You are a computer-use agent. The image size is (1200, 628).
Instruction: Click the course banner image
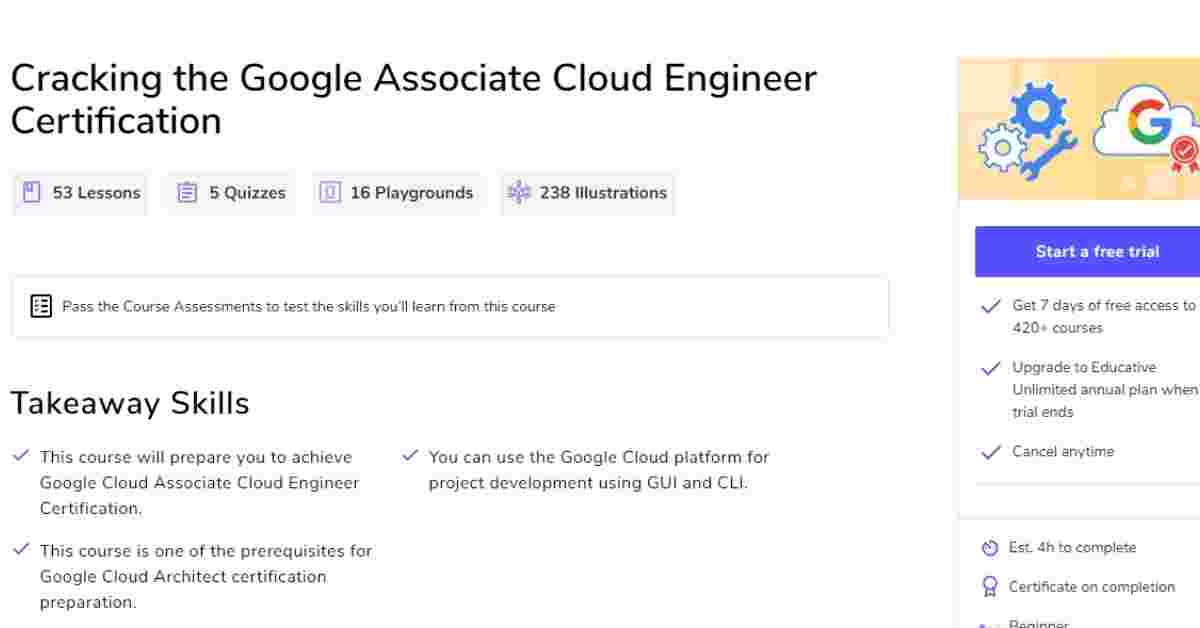pyautogui.click(x=1079, y=129)
